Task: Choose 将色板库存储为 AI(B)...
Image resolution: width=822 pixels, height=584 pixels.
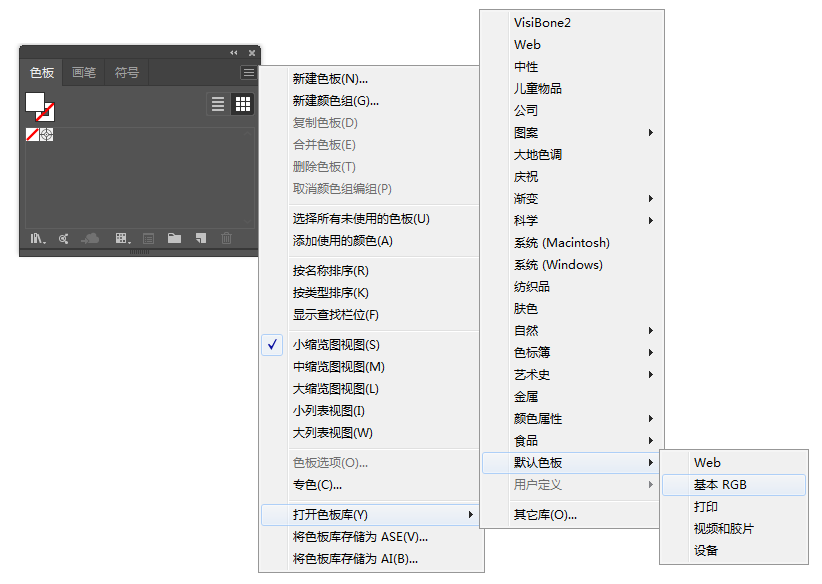Action: [370, 558]
